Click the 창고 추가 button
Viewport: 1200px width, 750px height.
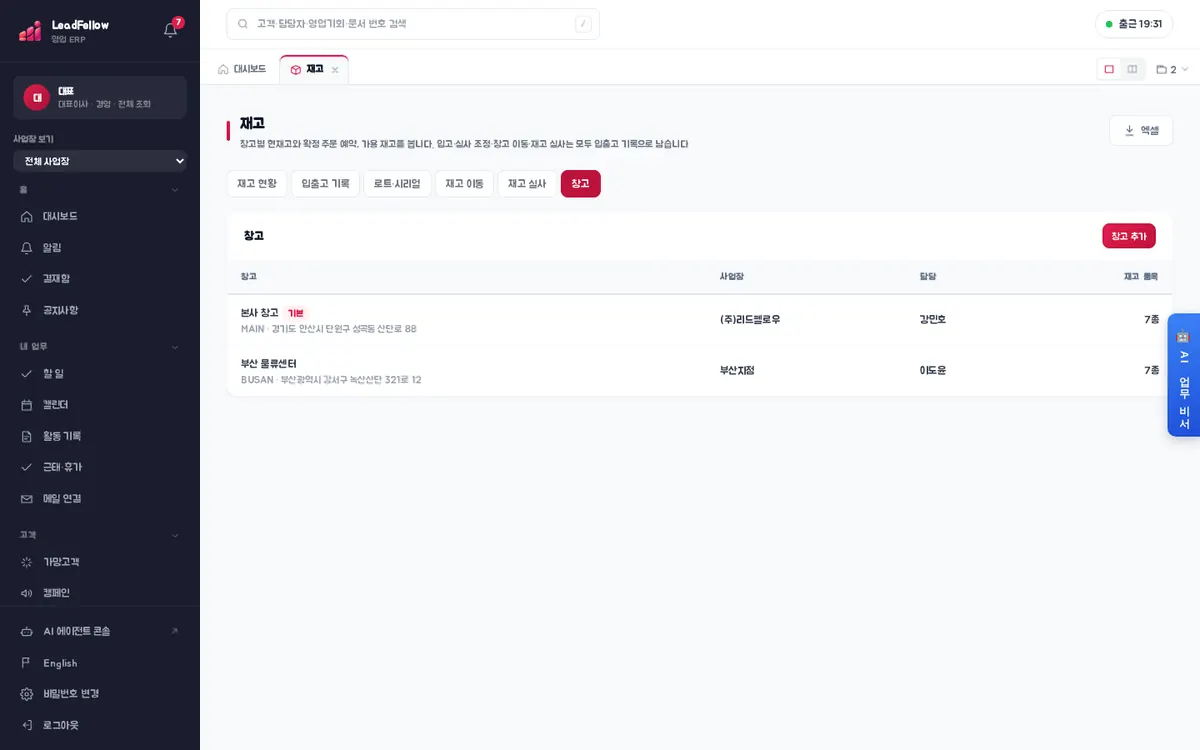(1129, 236)
